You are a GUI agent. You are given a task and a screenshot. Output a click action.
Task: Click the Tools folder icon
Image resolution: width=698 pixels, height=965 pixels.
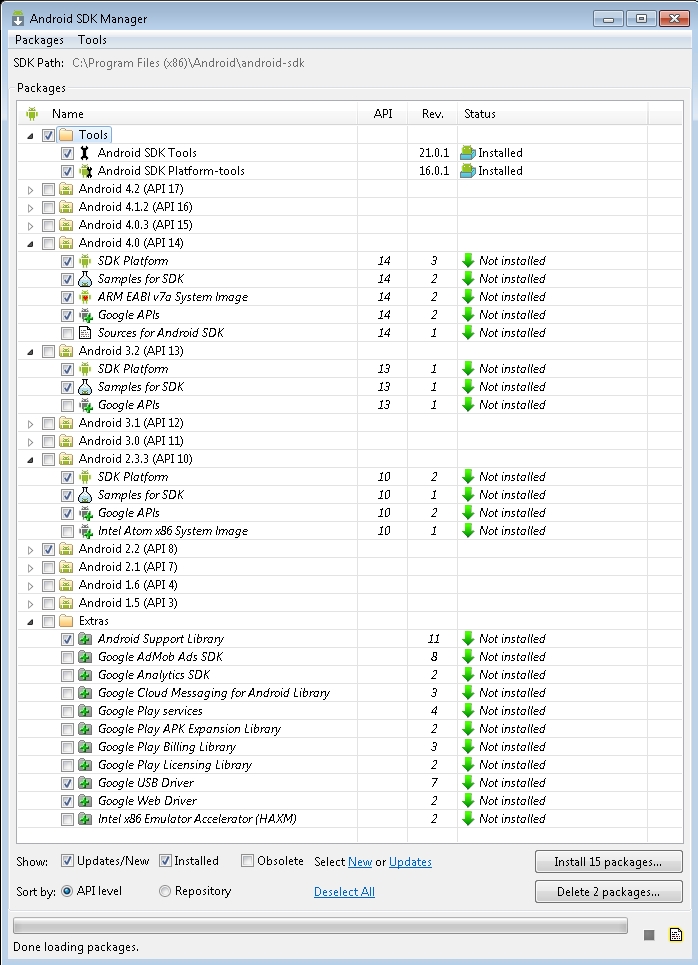tap(66, 135)
